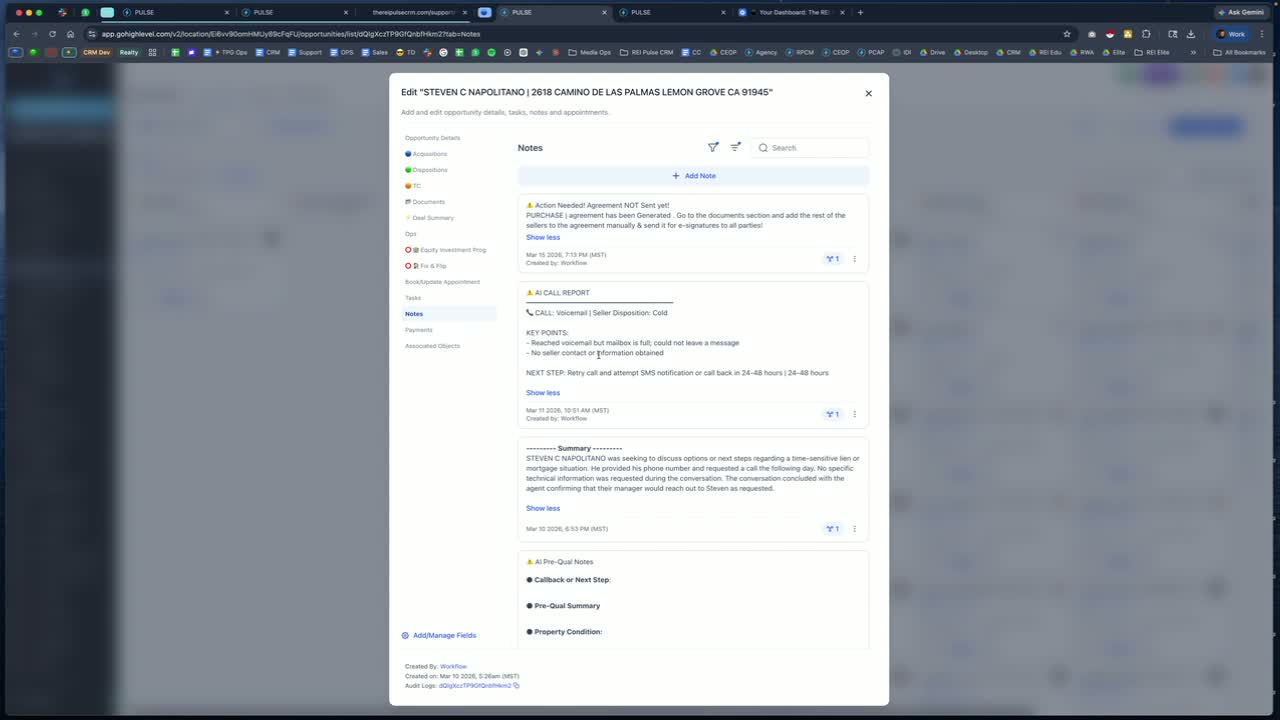Click relation count badge on Summary note
Screen dimensions: 1280x720
832,529
